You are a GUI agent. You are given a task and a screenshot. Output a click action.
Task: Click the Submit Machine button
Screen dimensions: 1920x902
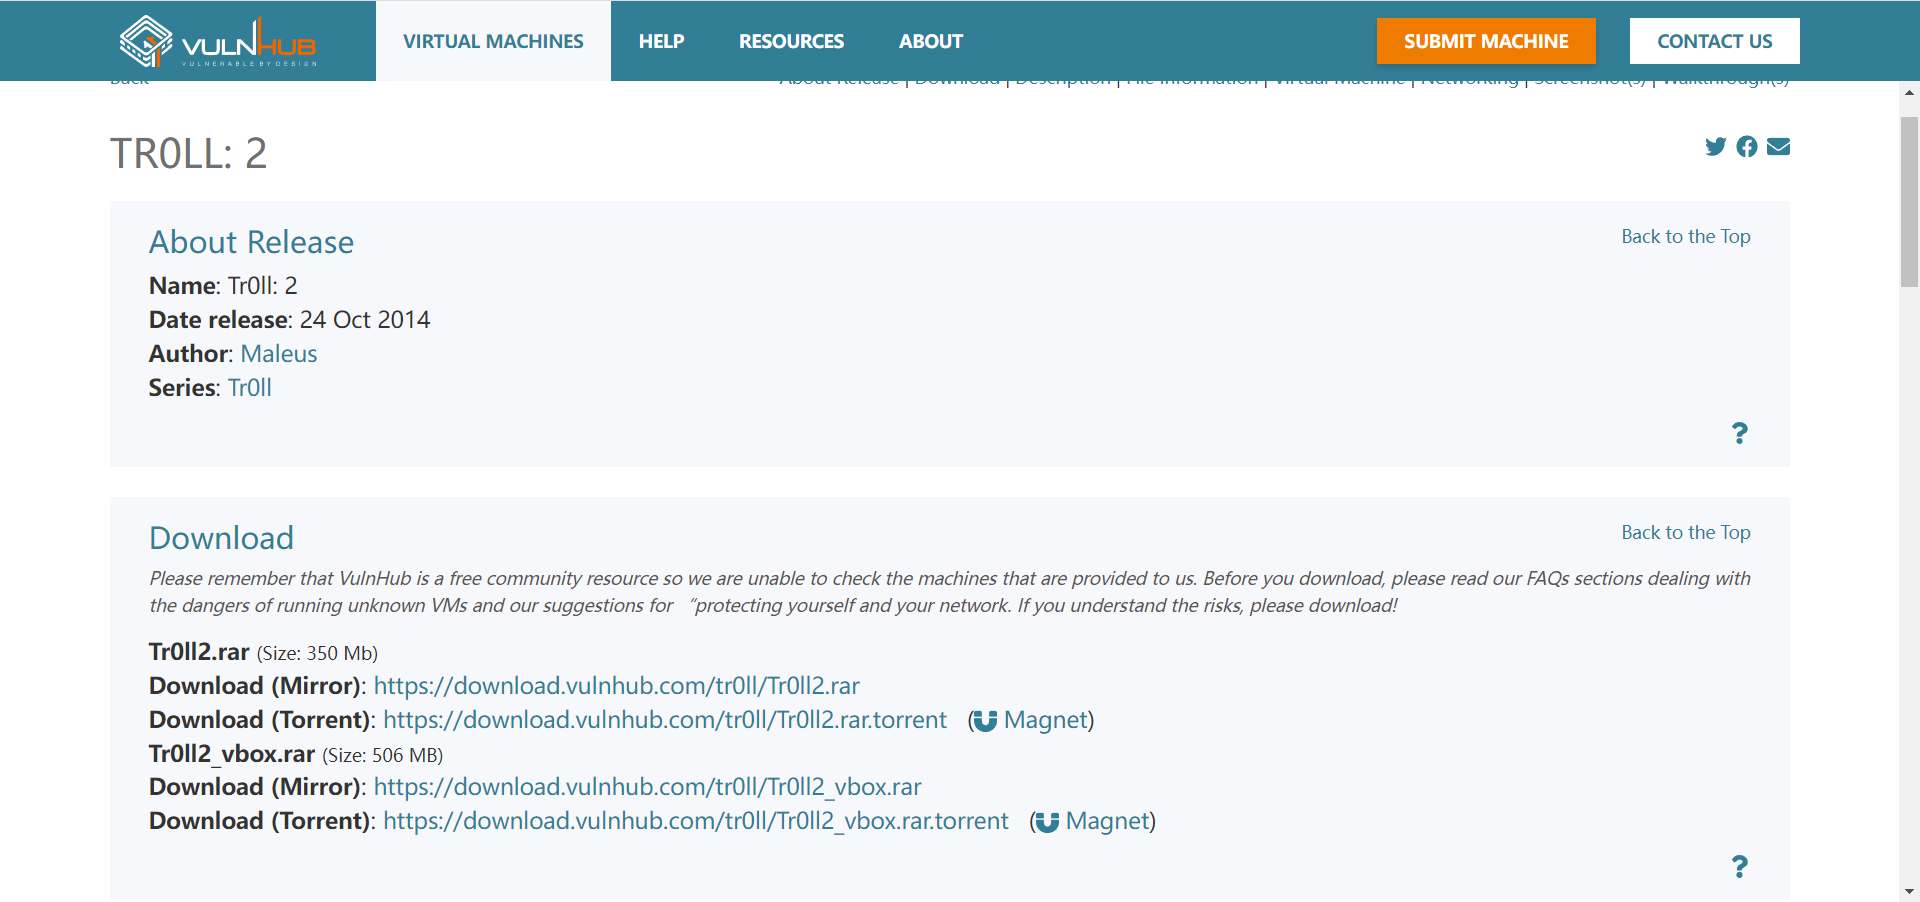(1486, 41)
